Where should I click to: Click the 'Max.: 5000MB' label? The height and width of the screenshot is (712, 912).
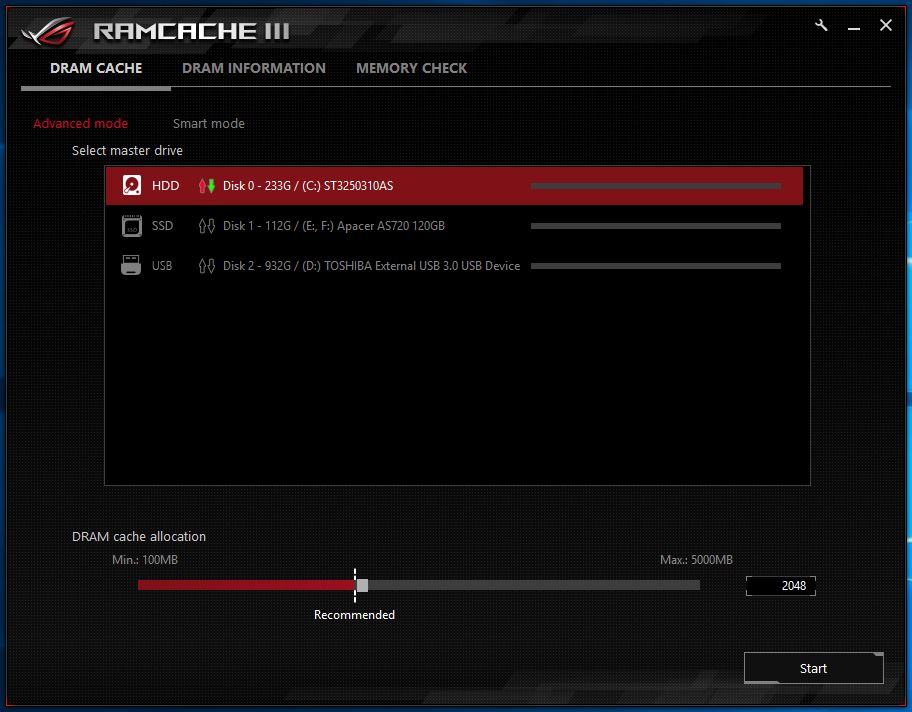tap(696, 560)
